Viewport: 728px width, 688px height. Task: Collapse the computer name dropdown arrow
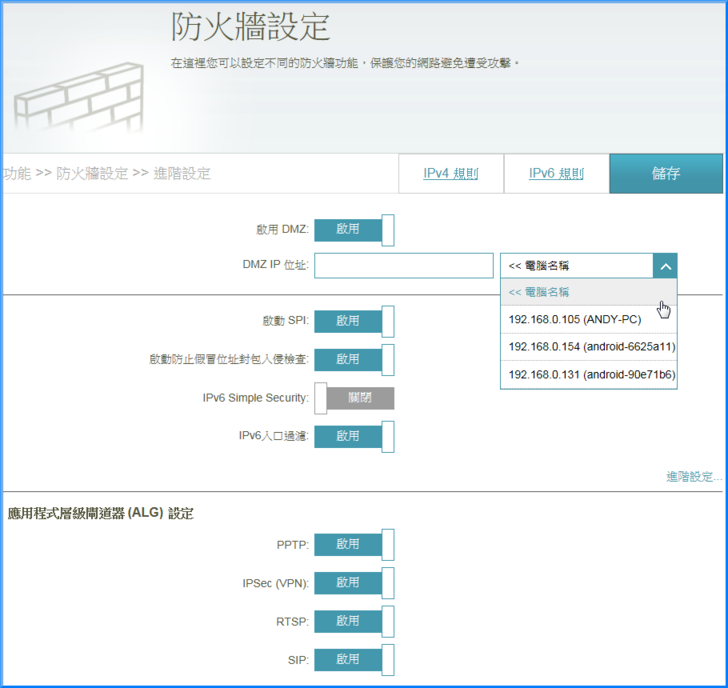[665, 266]
